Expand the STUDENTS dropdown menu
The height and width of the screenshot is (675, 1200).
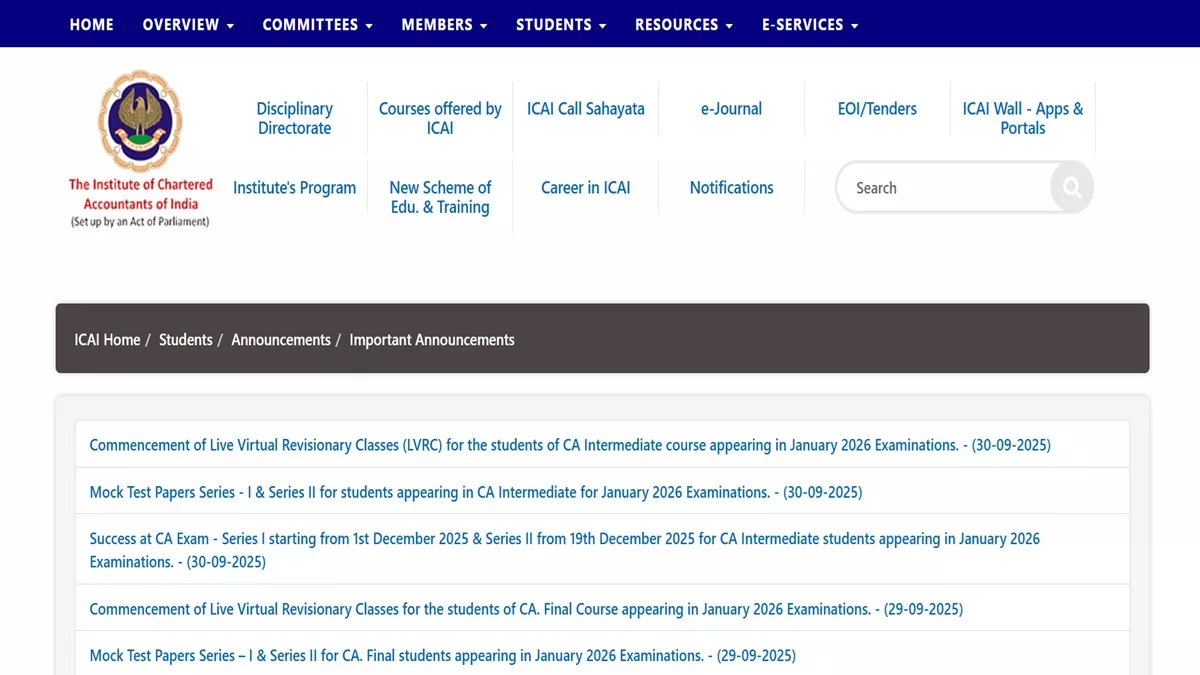tap(561, 24)
